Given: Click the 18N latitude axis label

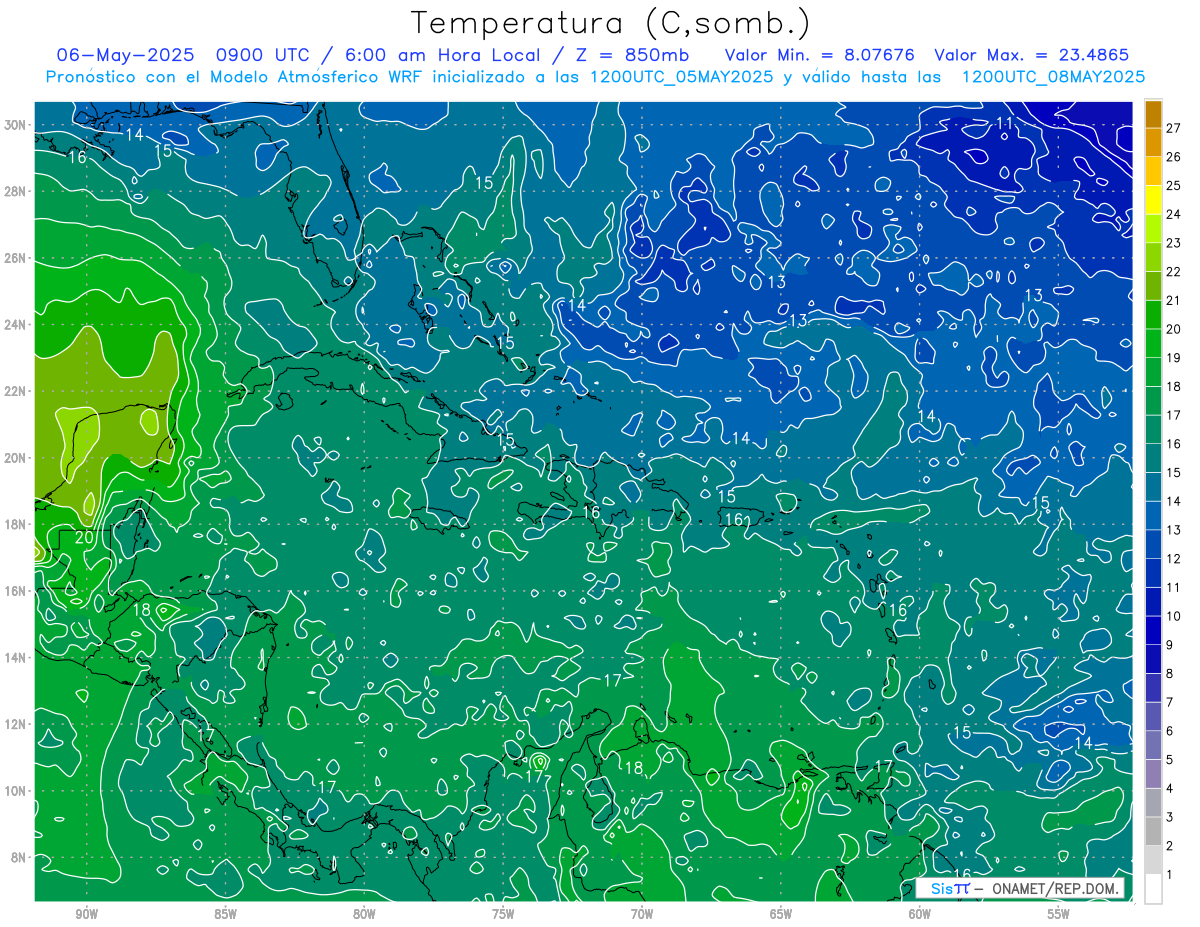Looking at the screenshot, I should 14,524.
